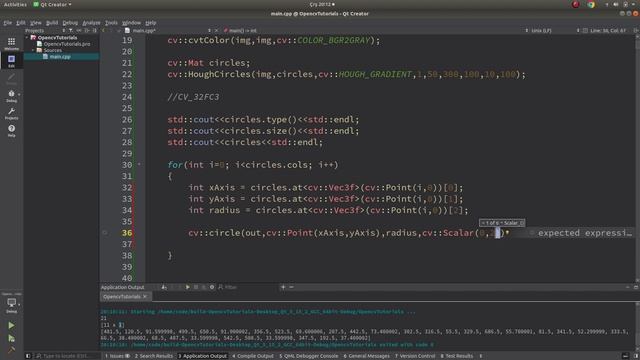Open 5 QML Debugger Console pane

(x=309, y=356)
